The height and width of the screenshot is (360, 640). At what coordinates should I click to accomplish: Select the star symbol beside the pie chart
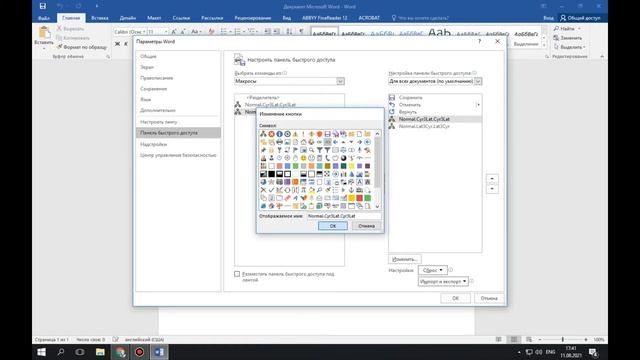(271, 182)
